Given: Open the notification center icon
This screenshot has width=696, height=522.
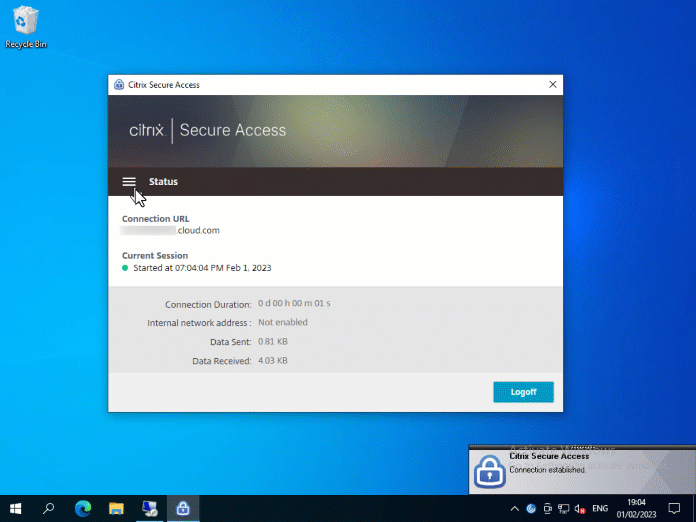Looking at the screenshot, I should point(674,508).
